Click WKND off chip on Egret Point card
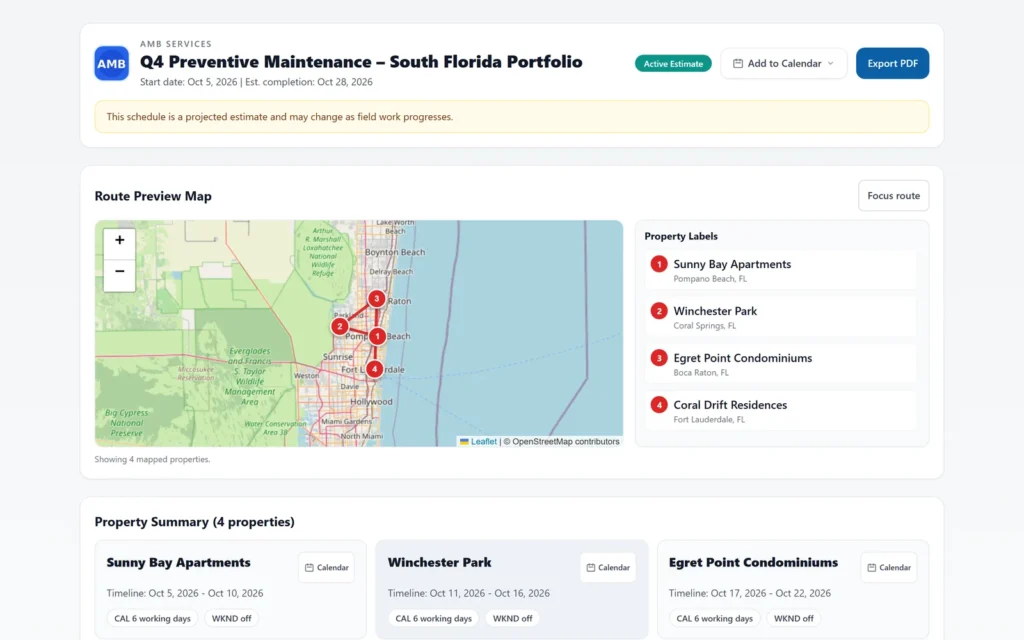Viewport: 1024px width, 640px height. [793, 618]
